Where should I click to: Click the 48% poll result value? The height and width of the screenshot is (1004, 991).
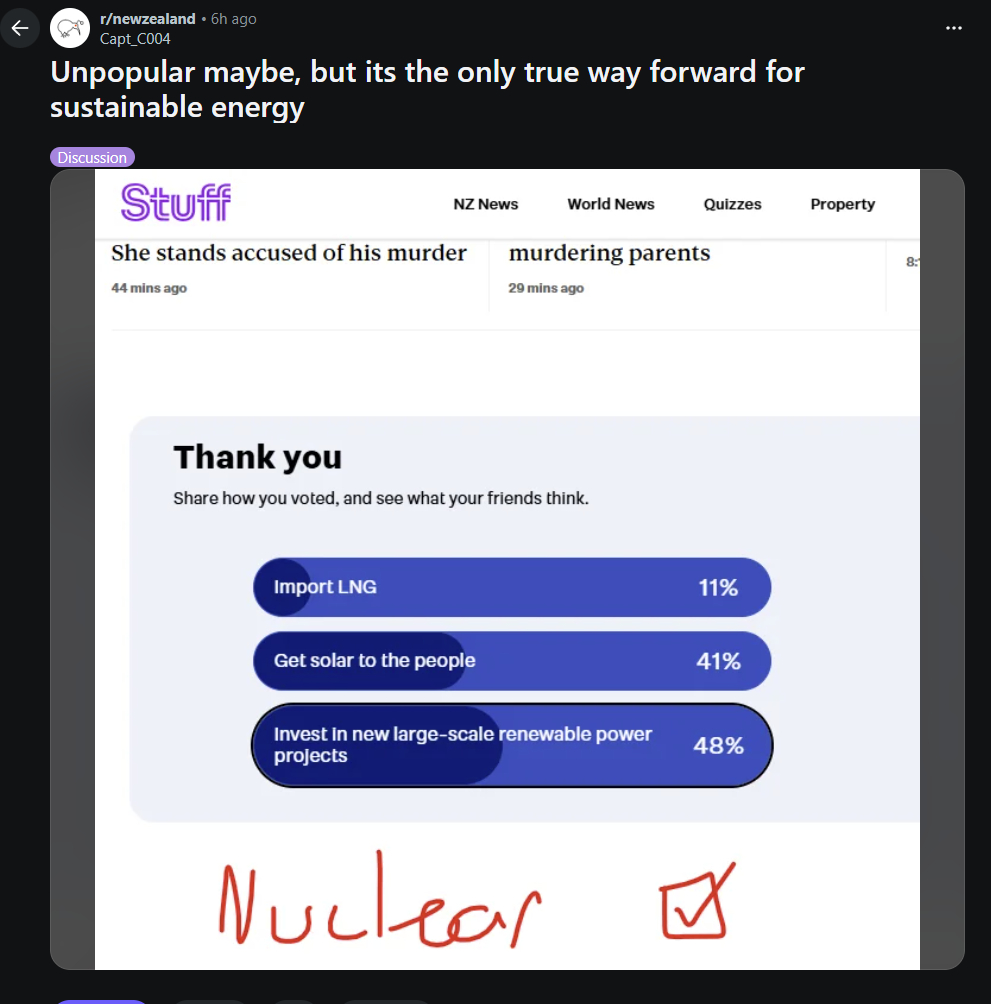pos(718,745)
